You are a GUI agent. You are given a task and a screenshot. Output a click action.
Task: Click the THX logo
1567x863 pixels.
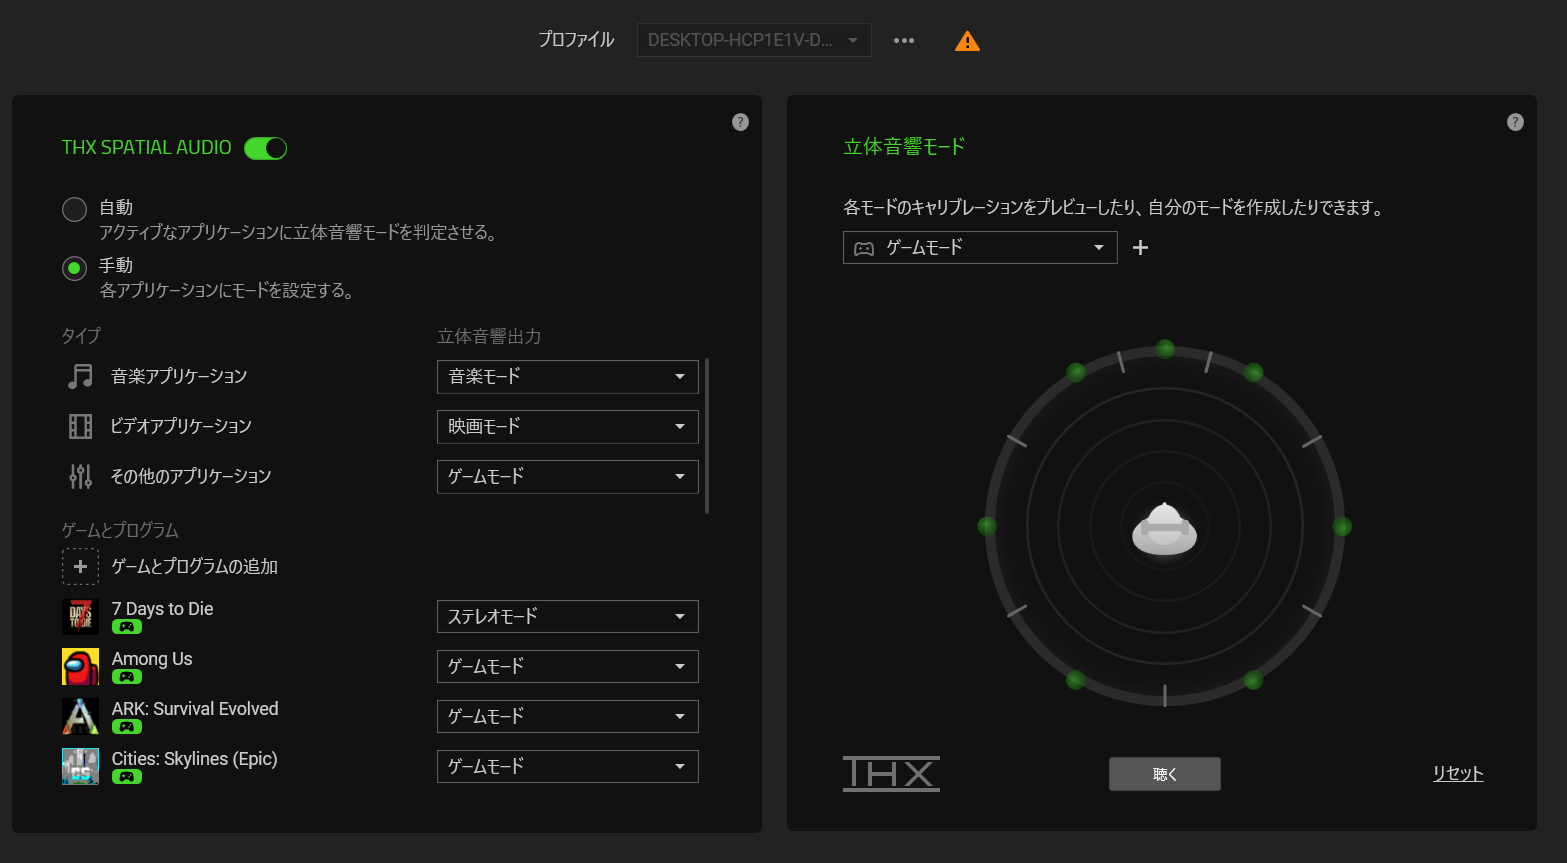click(891, 774)
